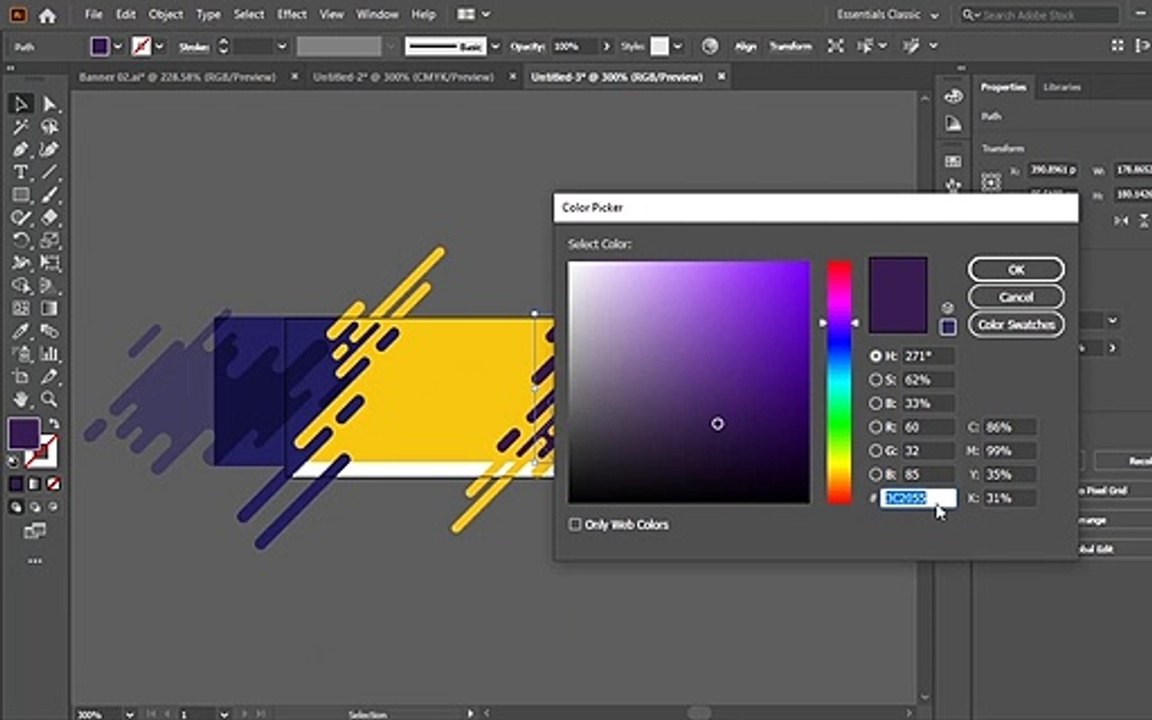
Task: Switch to Untitled-2 document tab
Action: pos(403,77)
